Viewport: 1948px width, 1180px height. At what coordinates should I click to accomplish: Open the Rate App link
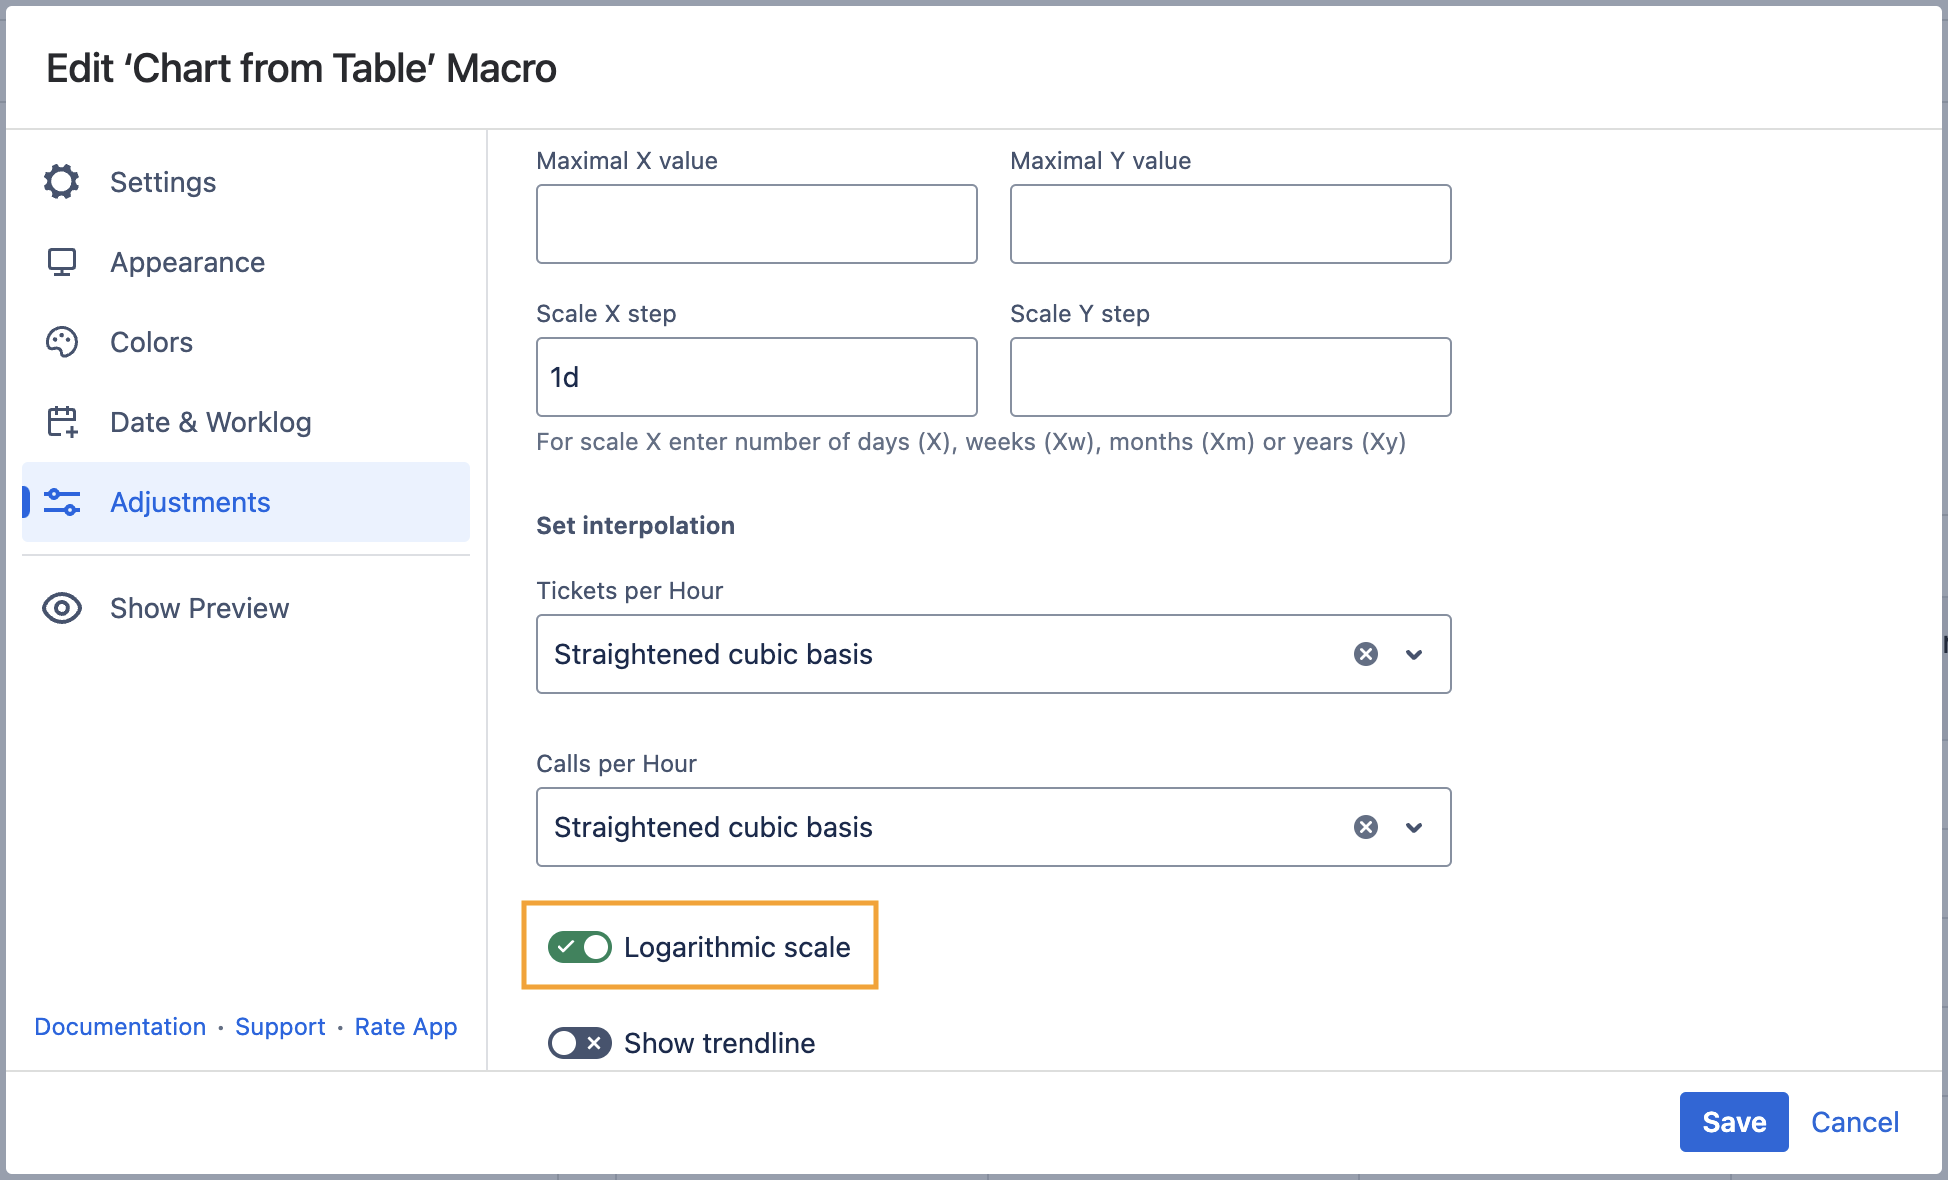(406, 1027)
